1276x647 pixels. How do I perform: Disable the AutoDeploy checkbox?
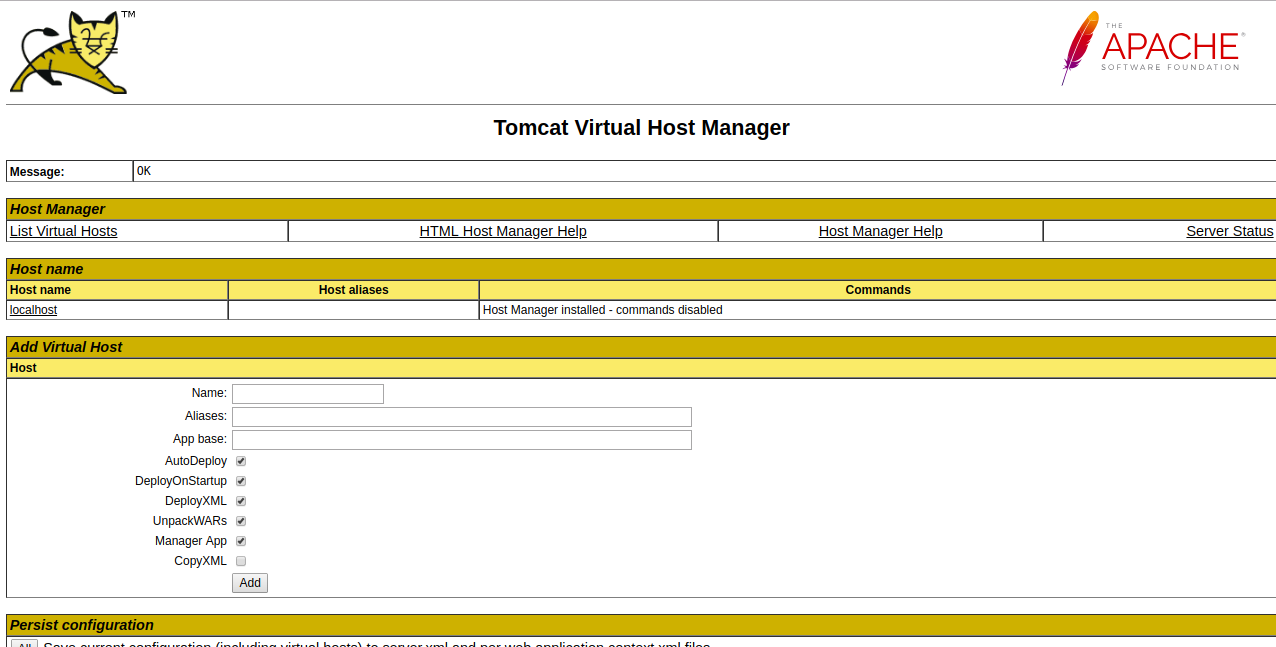tap(241, 461)
